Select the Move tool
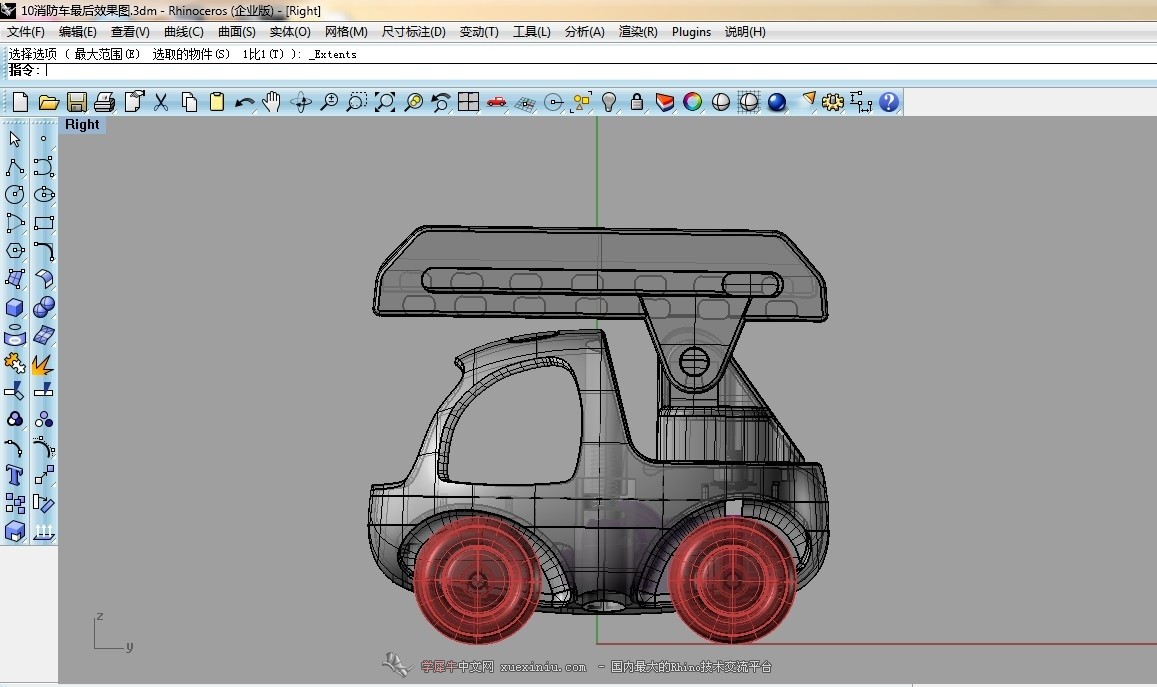Viewport: 1157px width, 687px height. pos(44,475)
